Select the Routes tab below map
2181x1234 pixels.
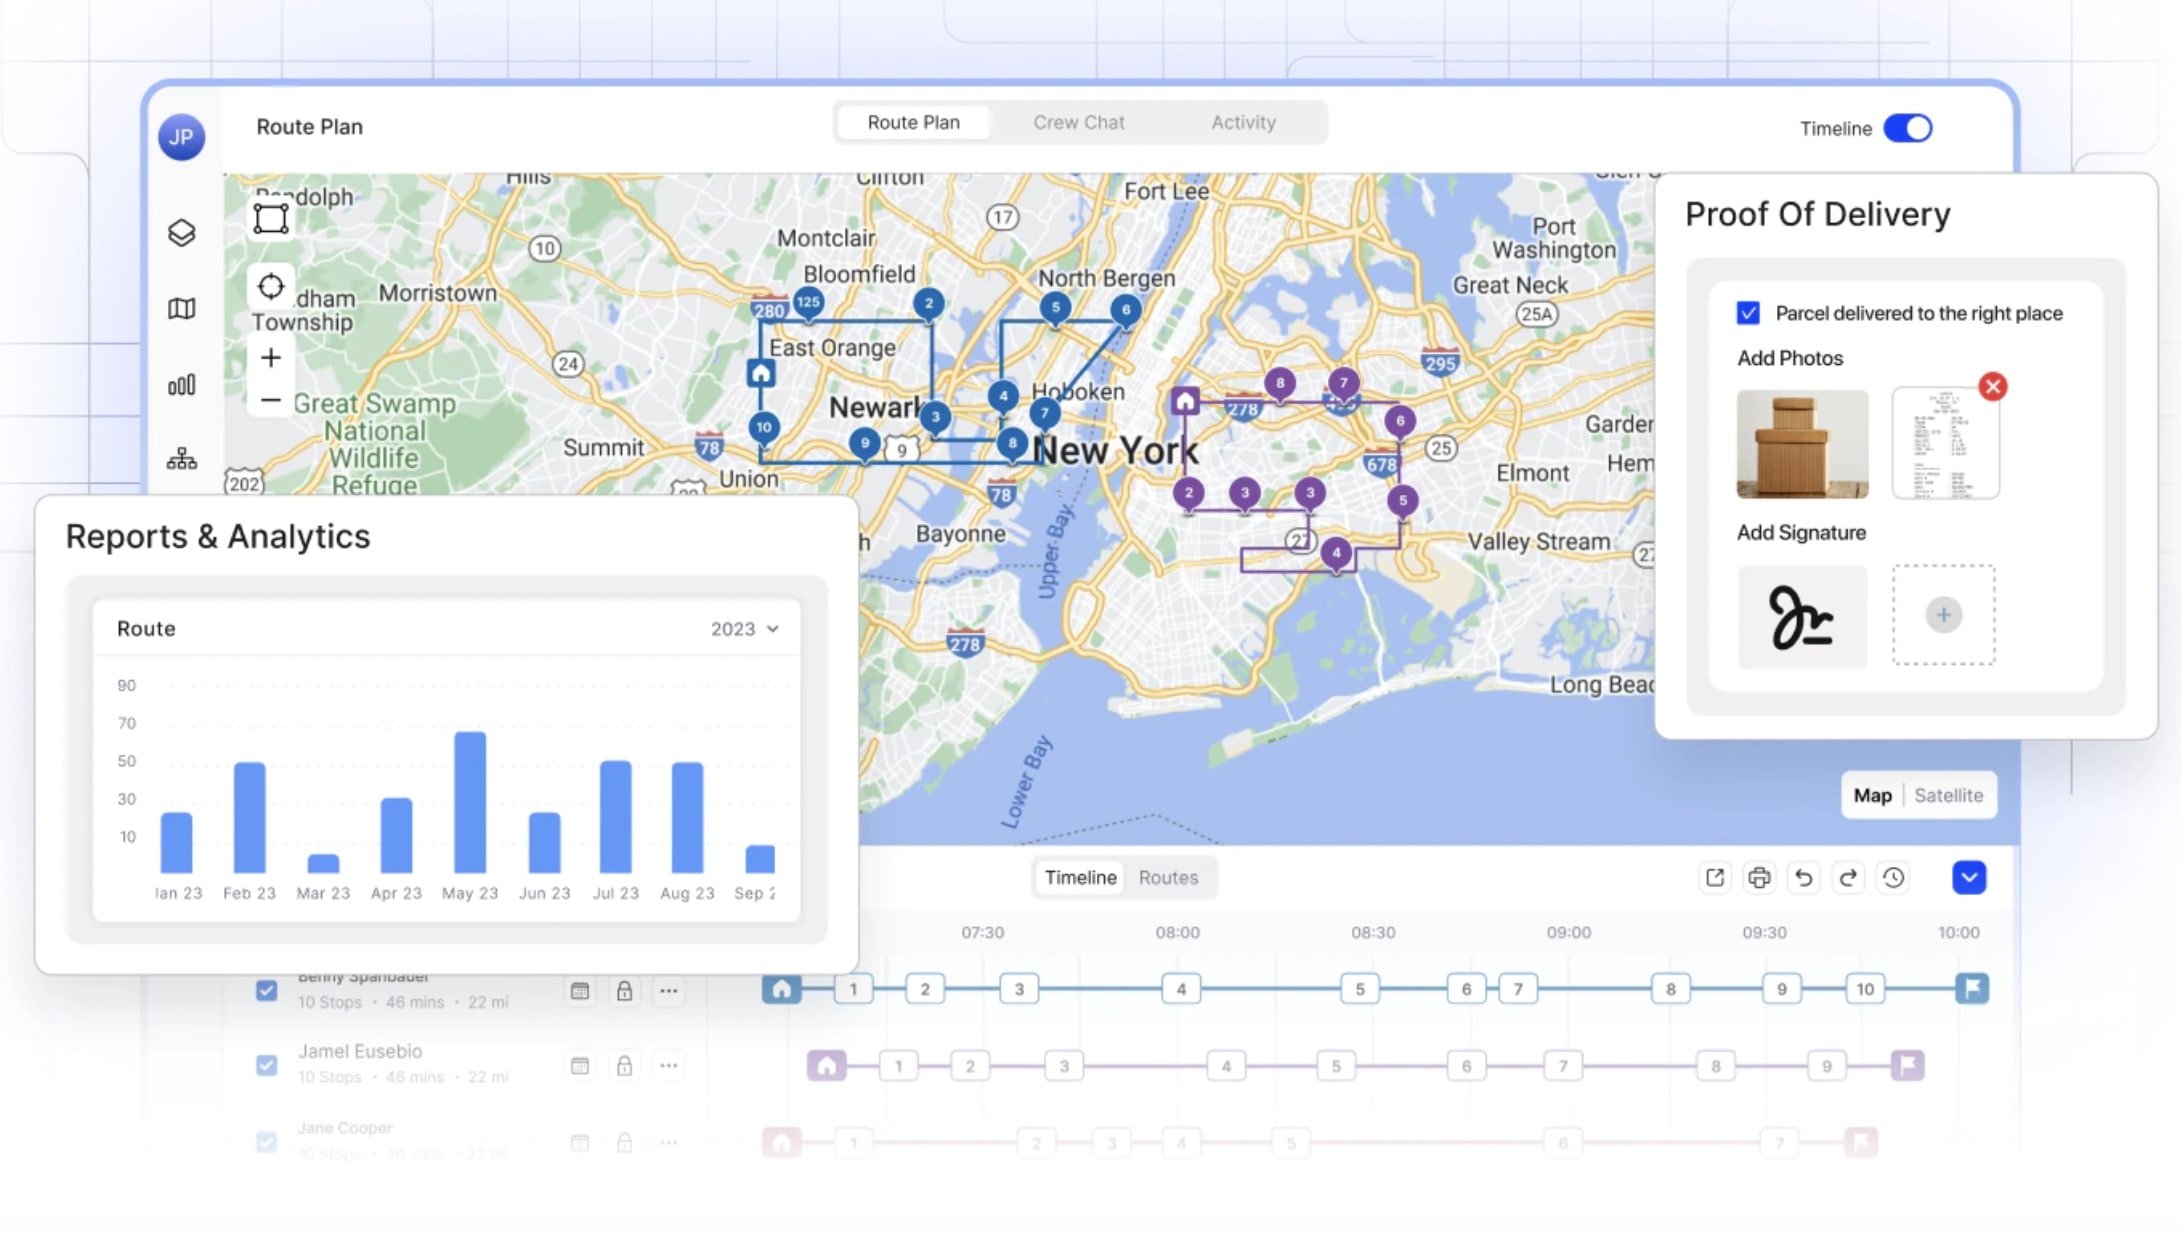[x=1168, y=877]
